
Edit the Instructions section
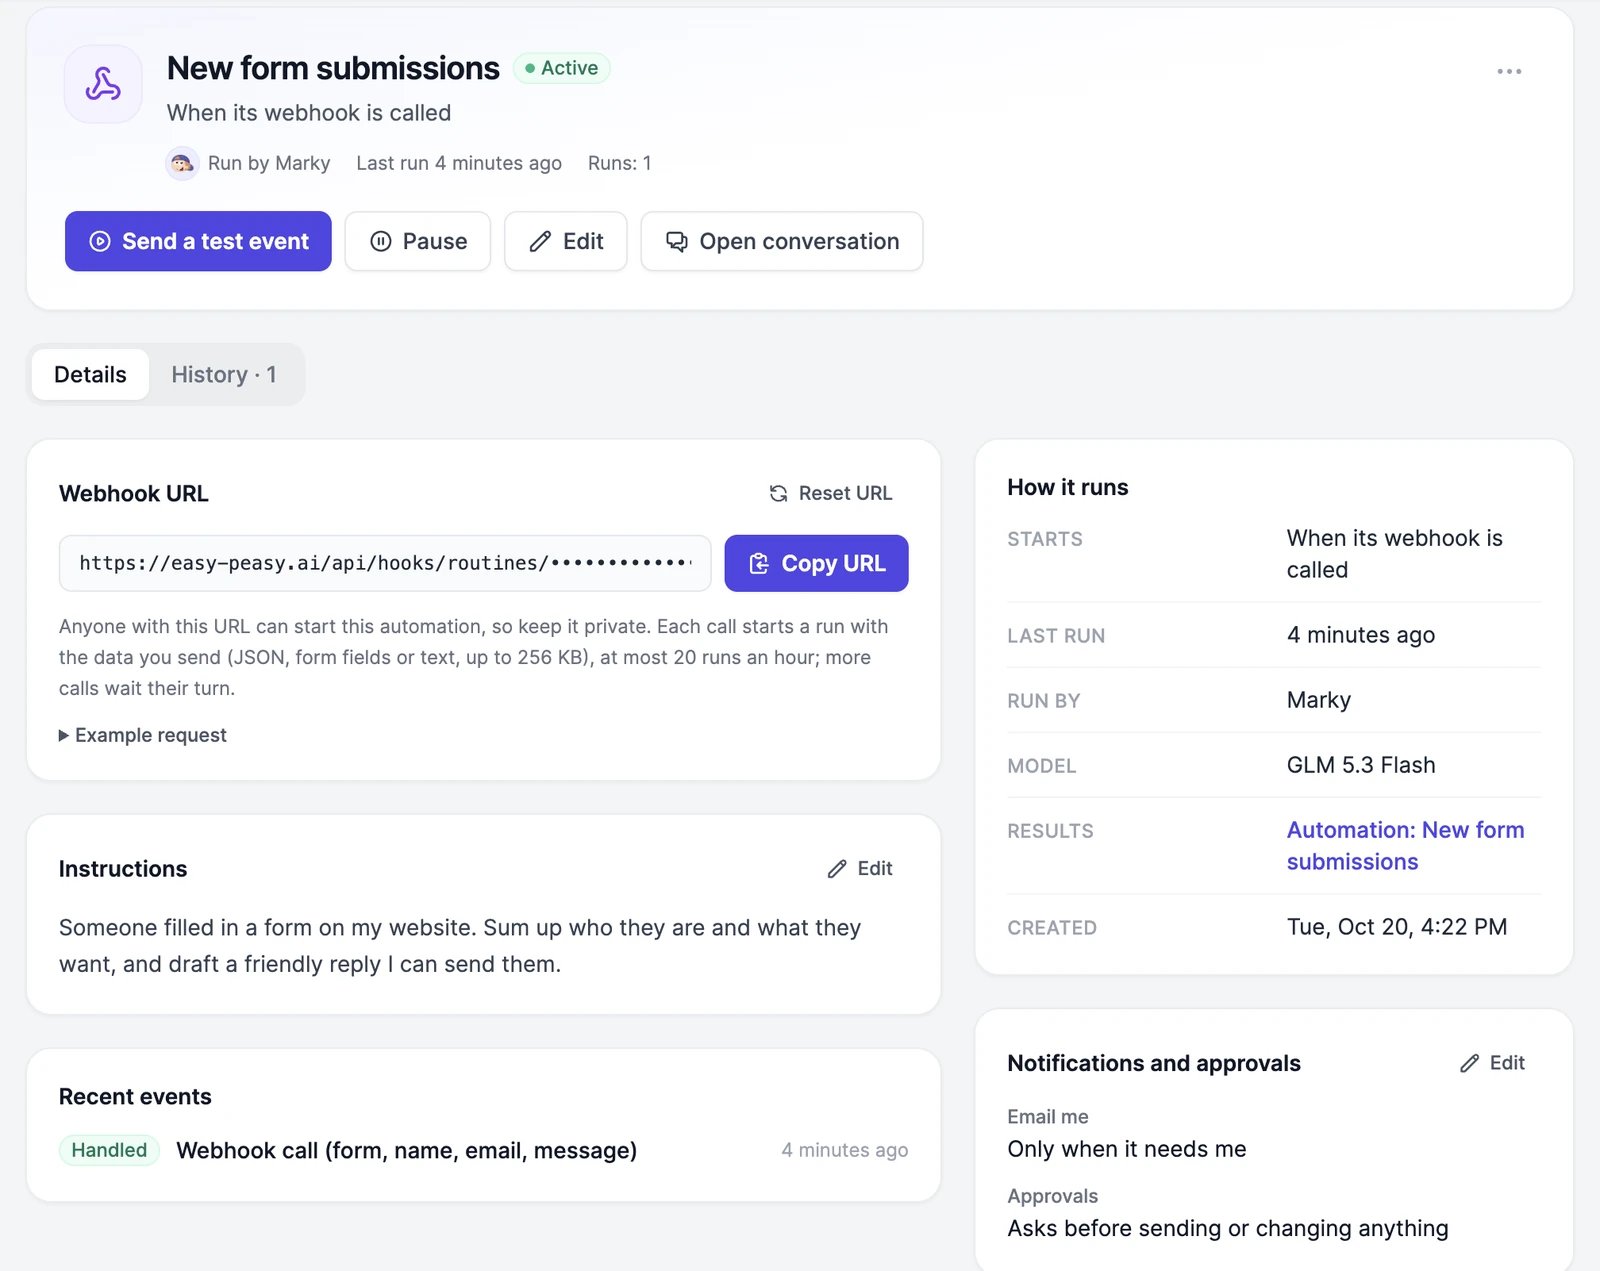pyautogui.click(x=860, y=868)
